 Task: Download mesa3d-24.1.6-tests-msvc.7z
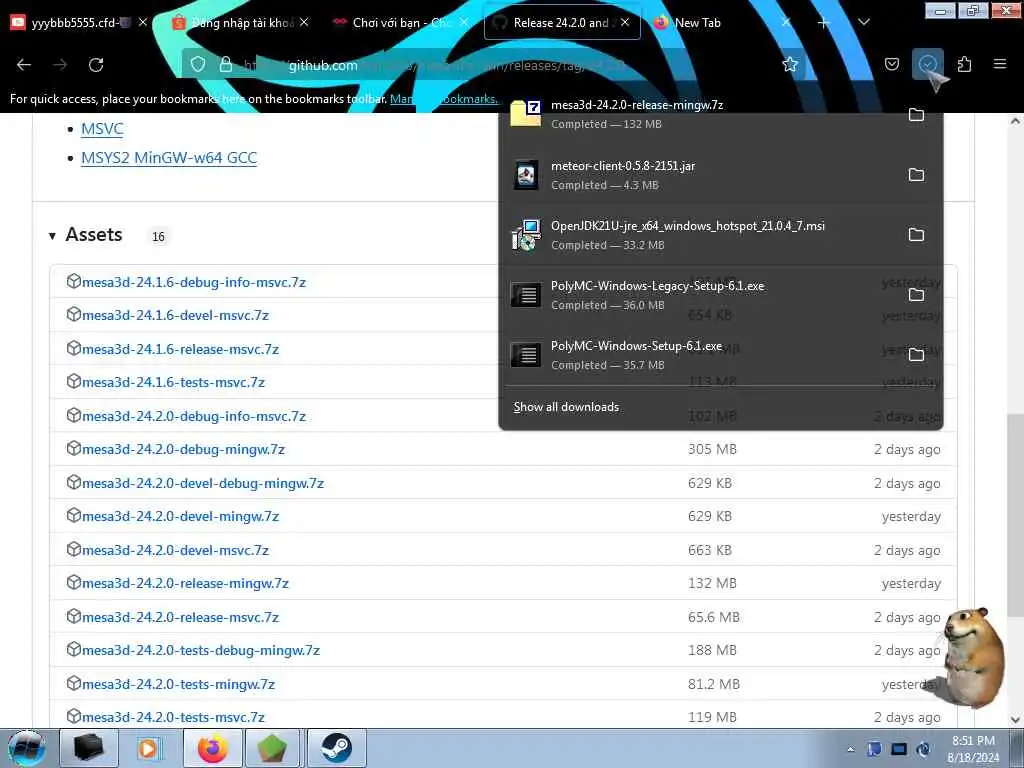[x=173, y=382]
